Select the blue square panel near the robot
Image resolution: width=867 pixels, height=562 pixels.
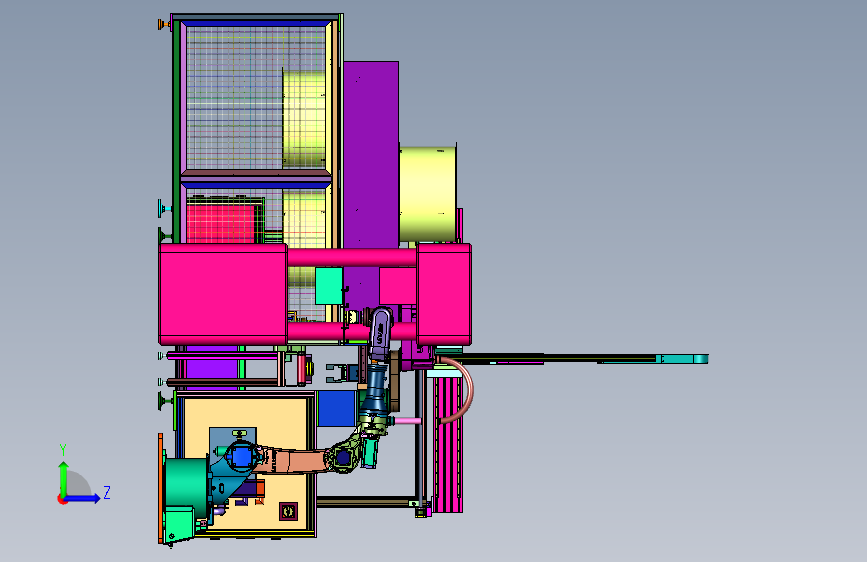(x=336, y=409)
